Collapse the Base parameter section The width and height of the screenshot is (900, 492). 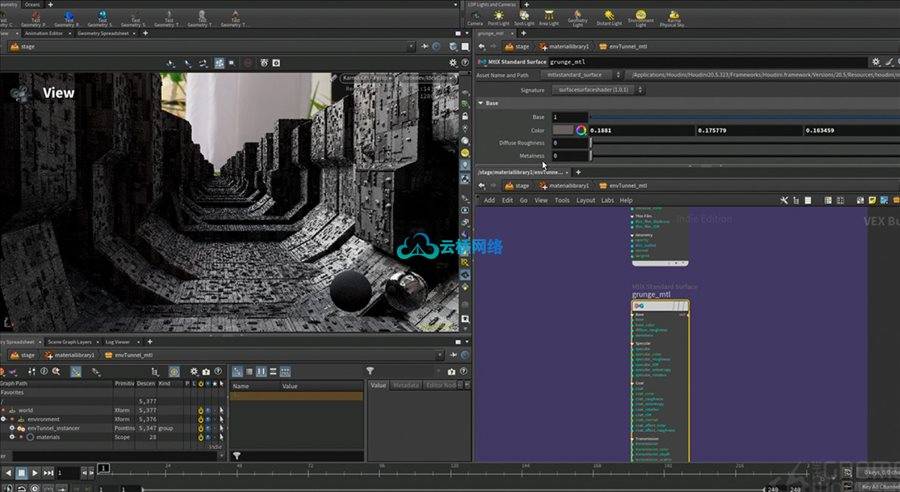click(481, 103)
